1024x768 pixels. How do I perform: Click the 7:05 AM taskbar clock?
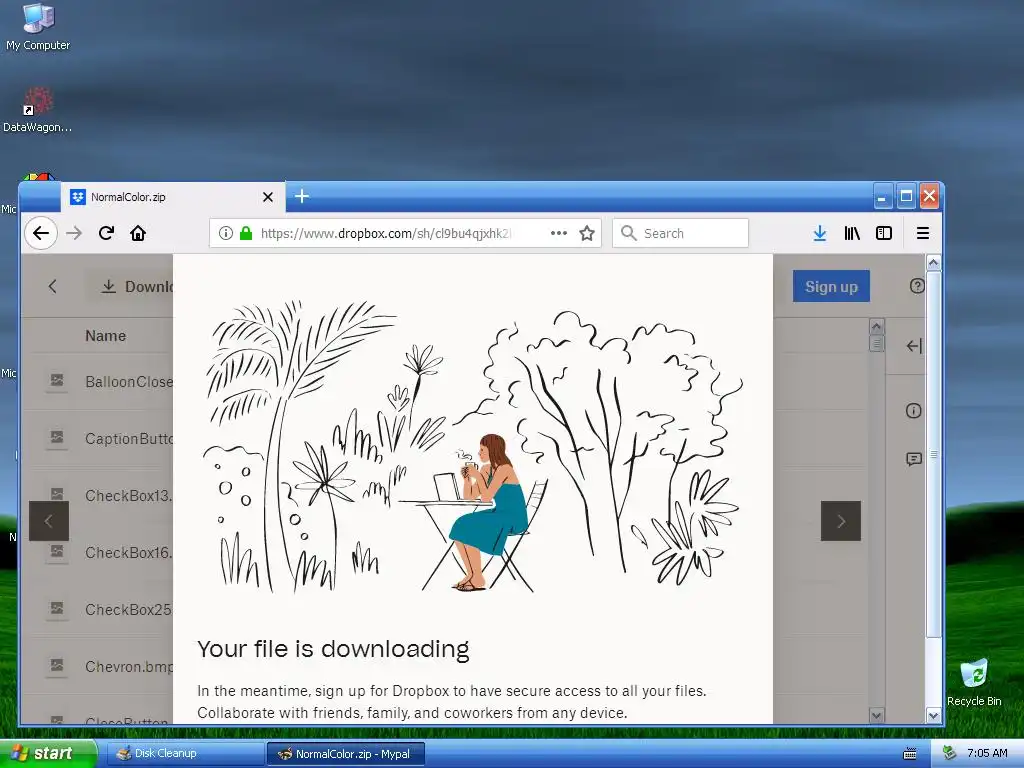coord(987,753)
